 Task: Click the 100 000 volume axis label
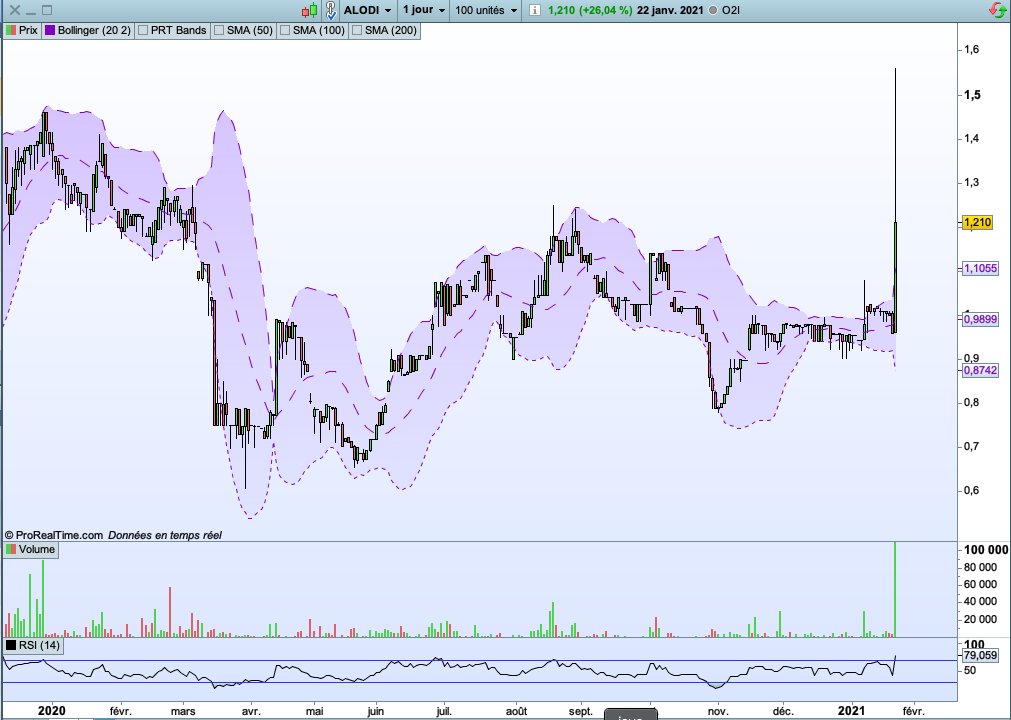coord(986,550)
